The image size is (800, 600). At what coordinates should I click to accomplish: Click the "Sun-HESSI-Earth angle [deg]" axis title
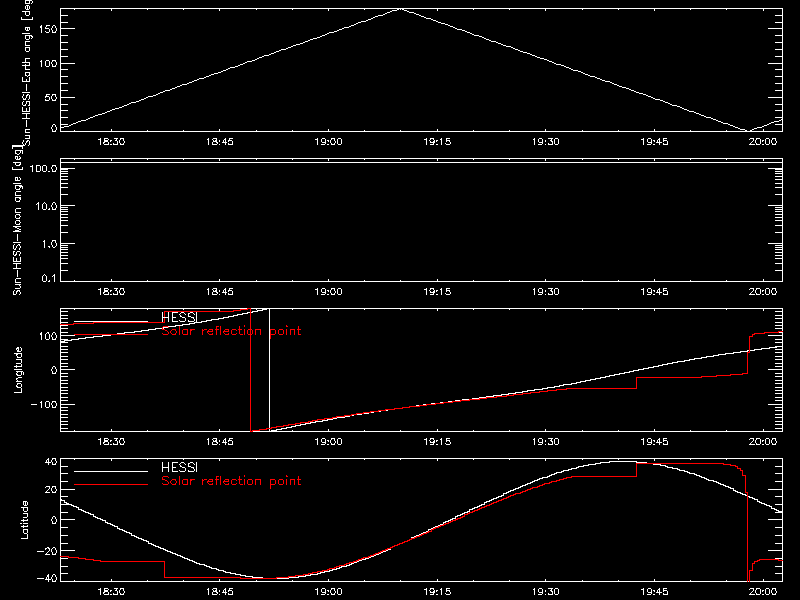[27, 73]
